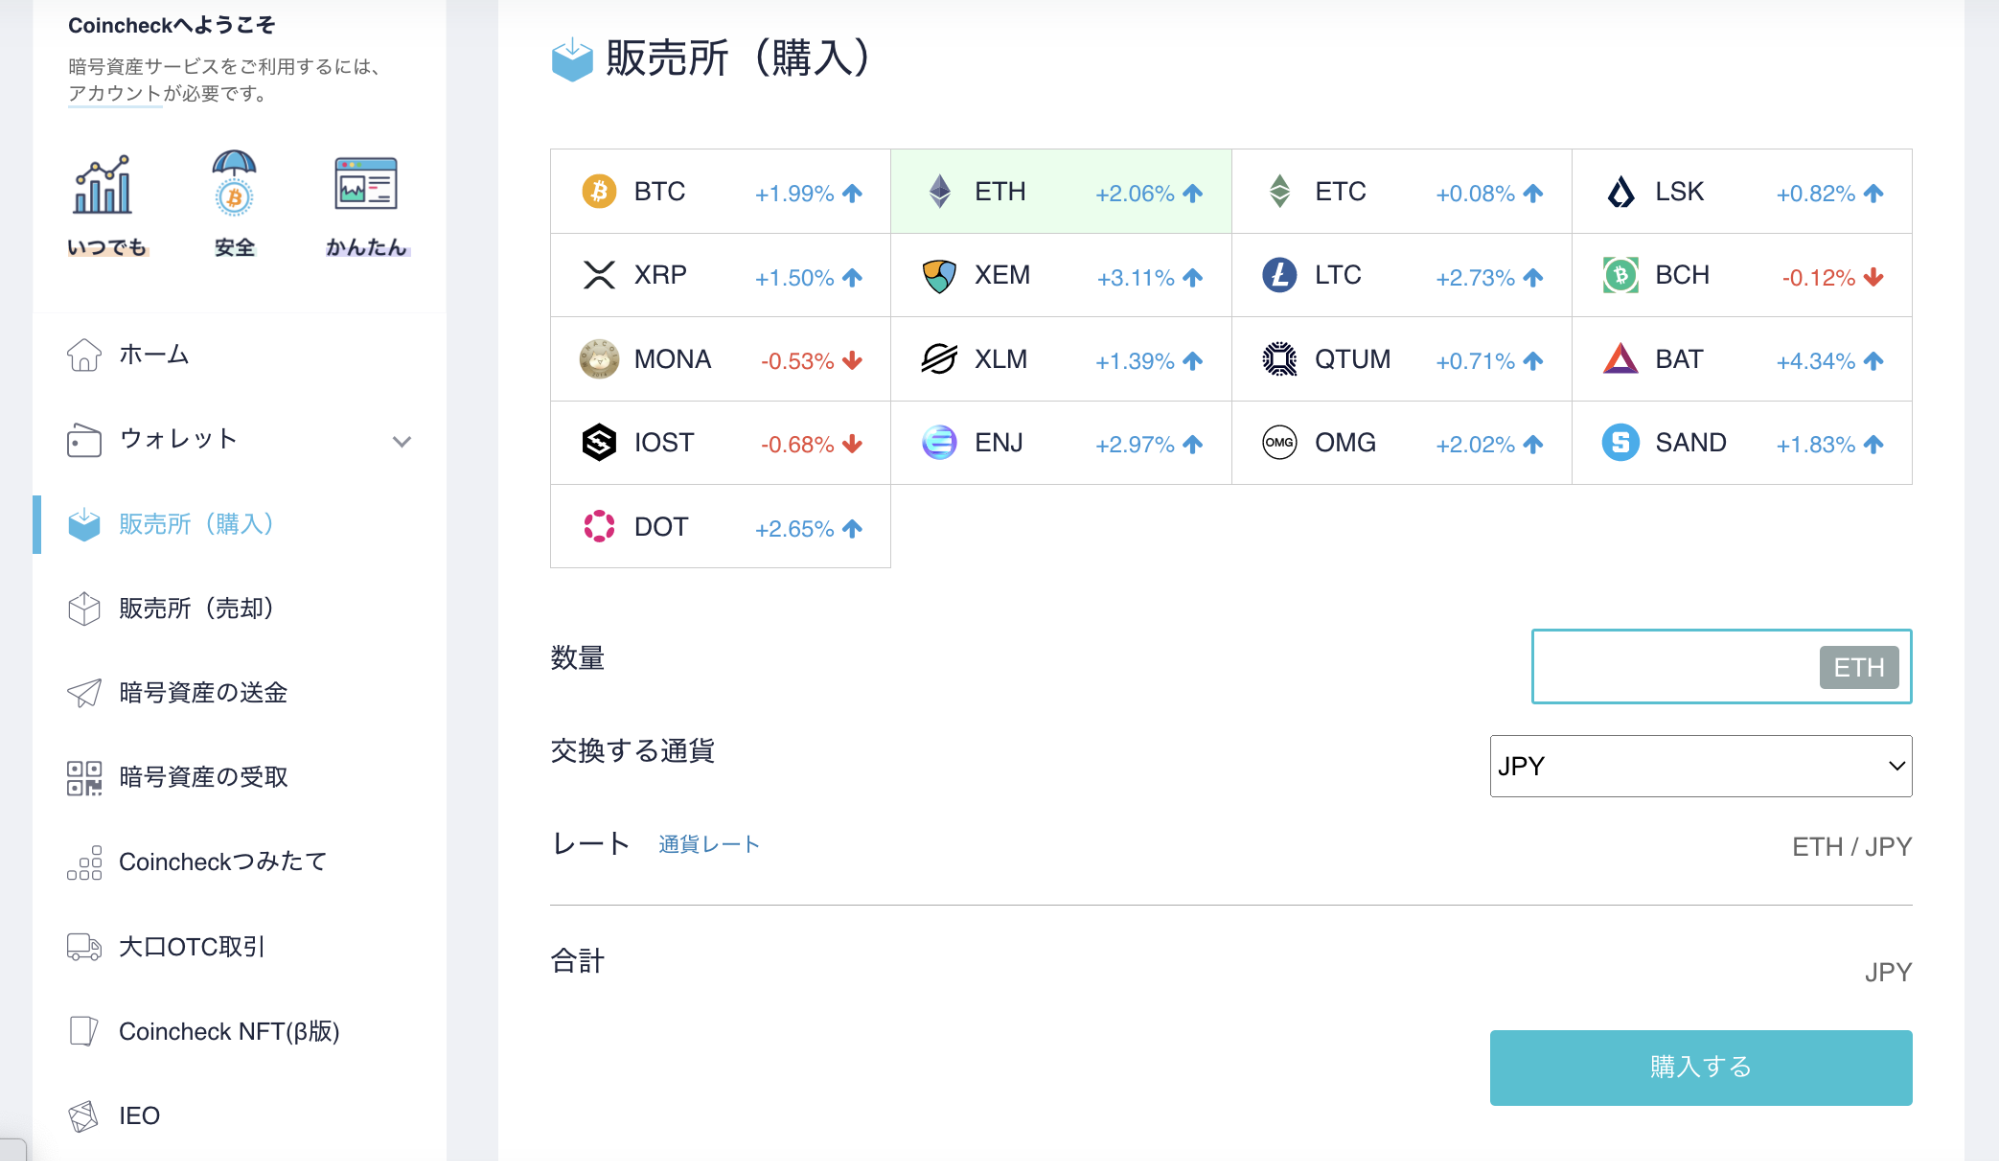This screenshot has height=1162, width=1999.
Task: Click the ウォレット wallet icon
Action: [84, 440]
